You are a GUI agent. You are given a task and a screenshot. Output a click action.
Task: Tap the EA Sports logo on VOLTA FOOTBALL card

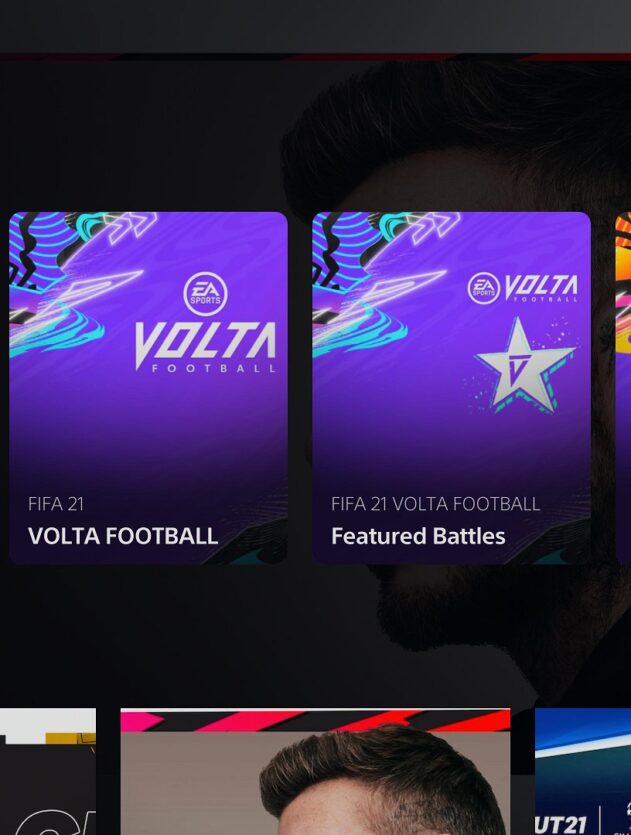[x=206, y=294]
